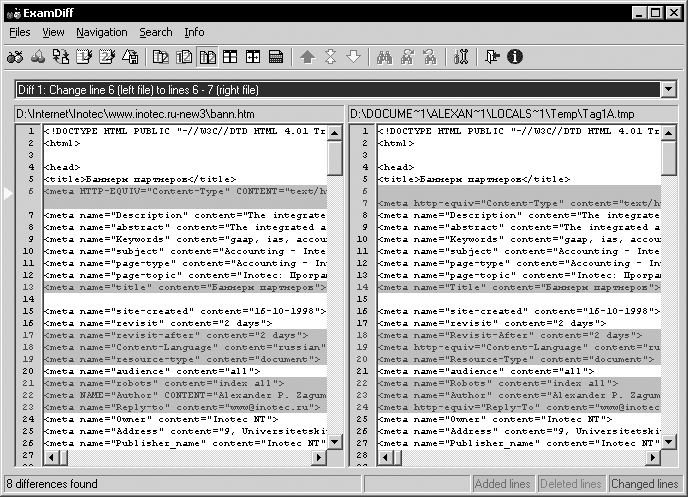The image size is (688, 497).
Task: Open first file in editor icon
Action: click(84, 57)
